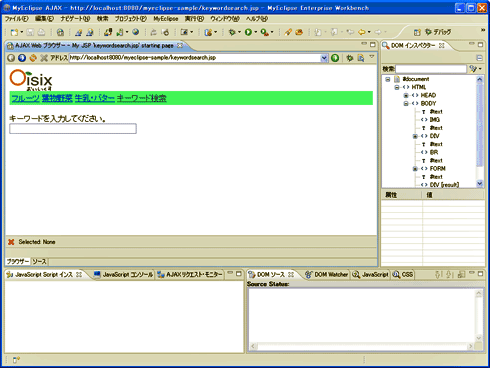Open the New file dropdown arrow
Screen dimensions: 490x368
tap(22, 32)
